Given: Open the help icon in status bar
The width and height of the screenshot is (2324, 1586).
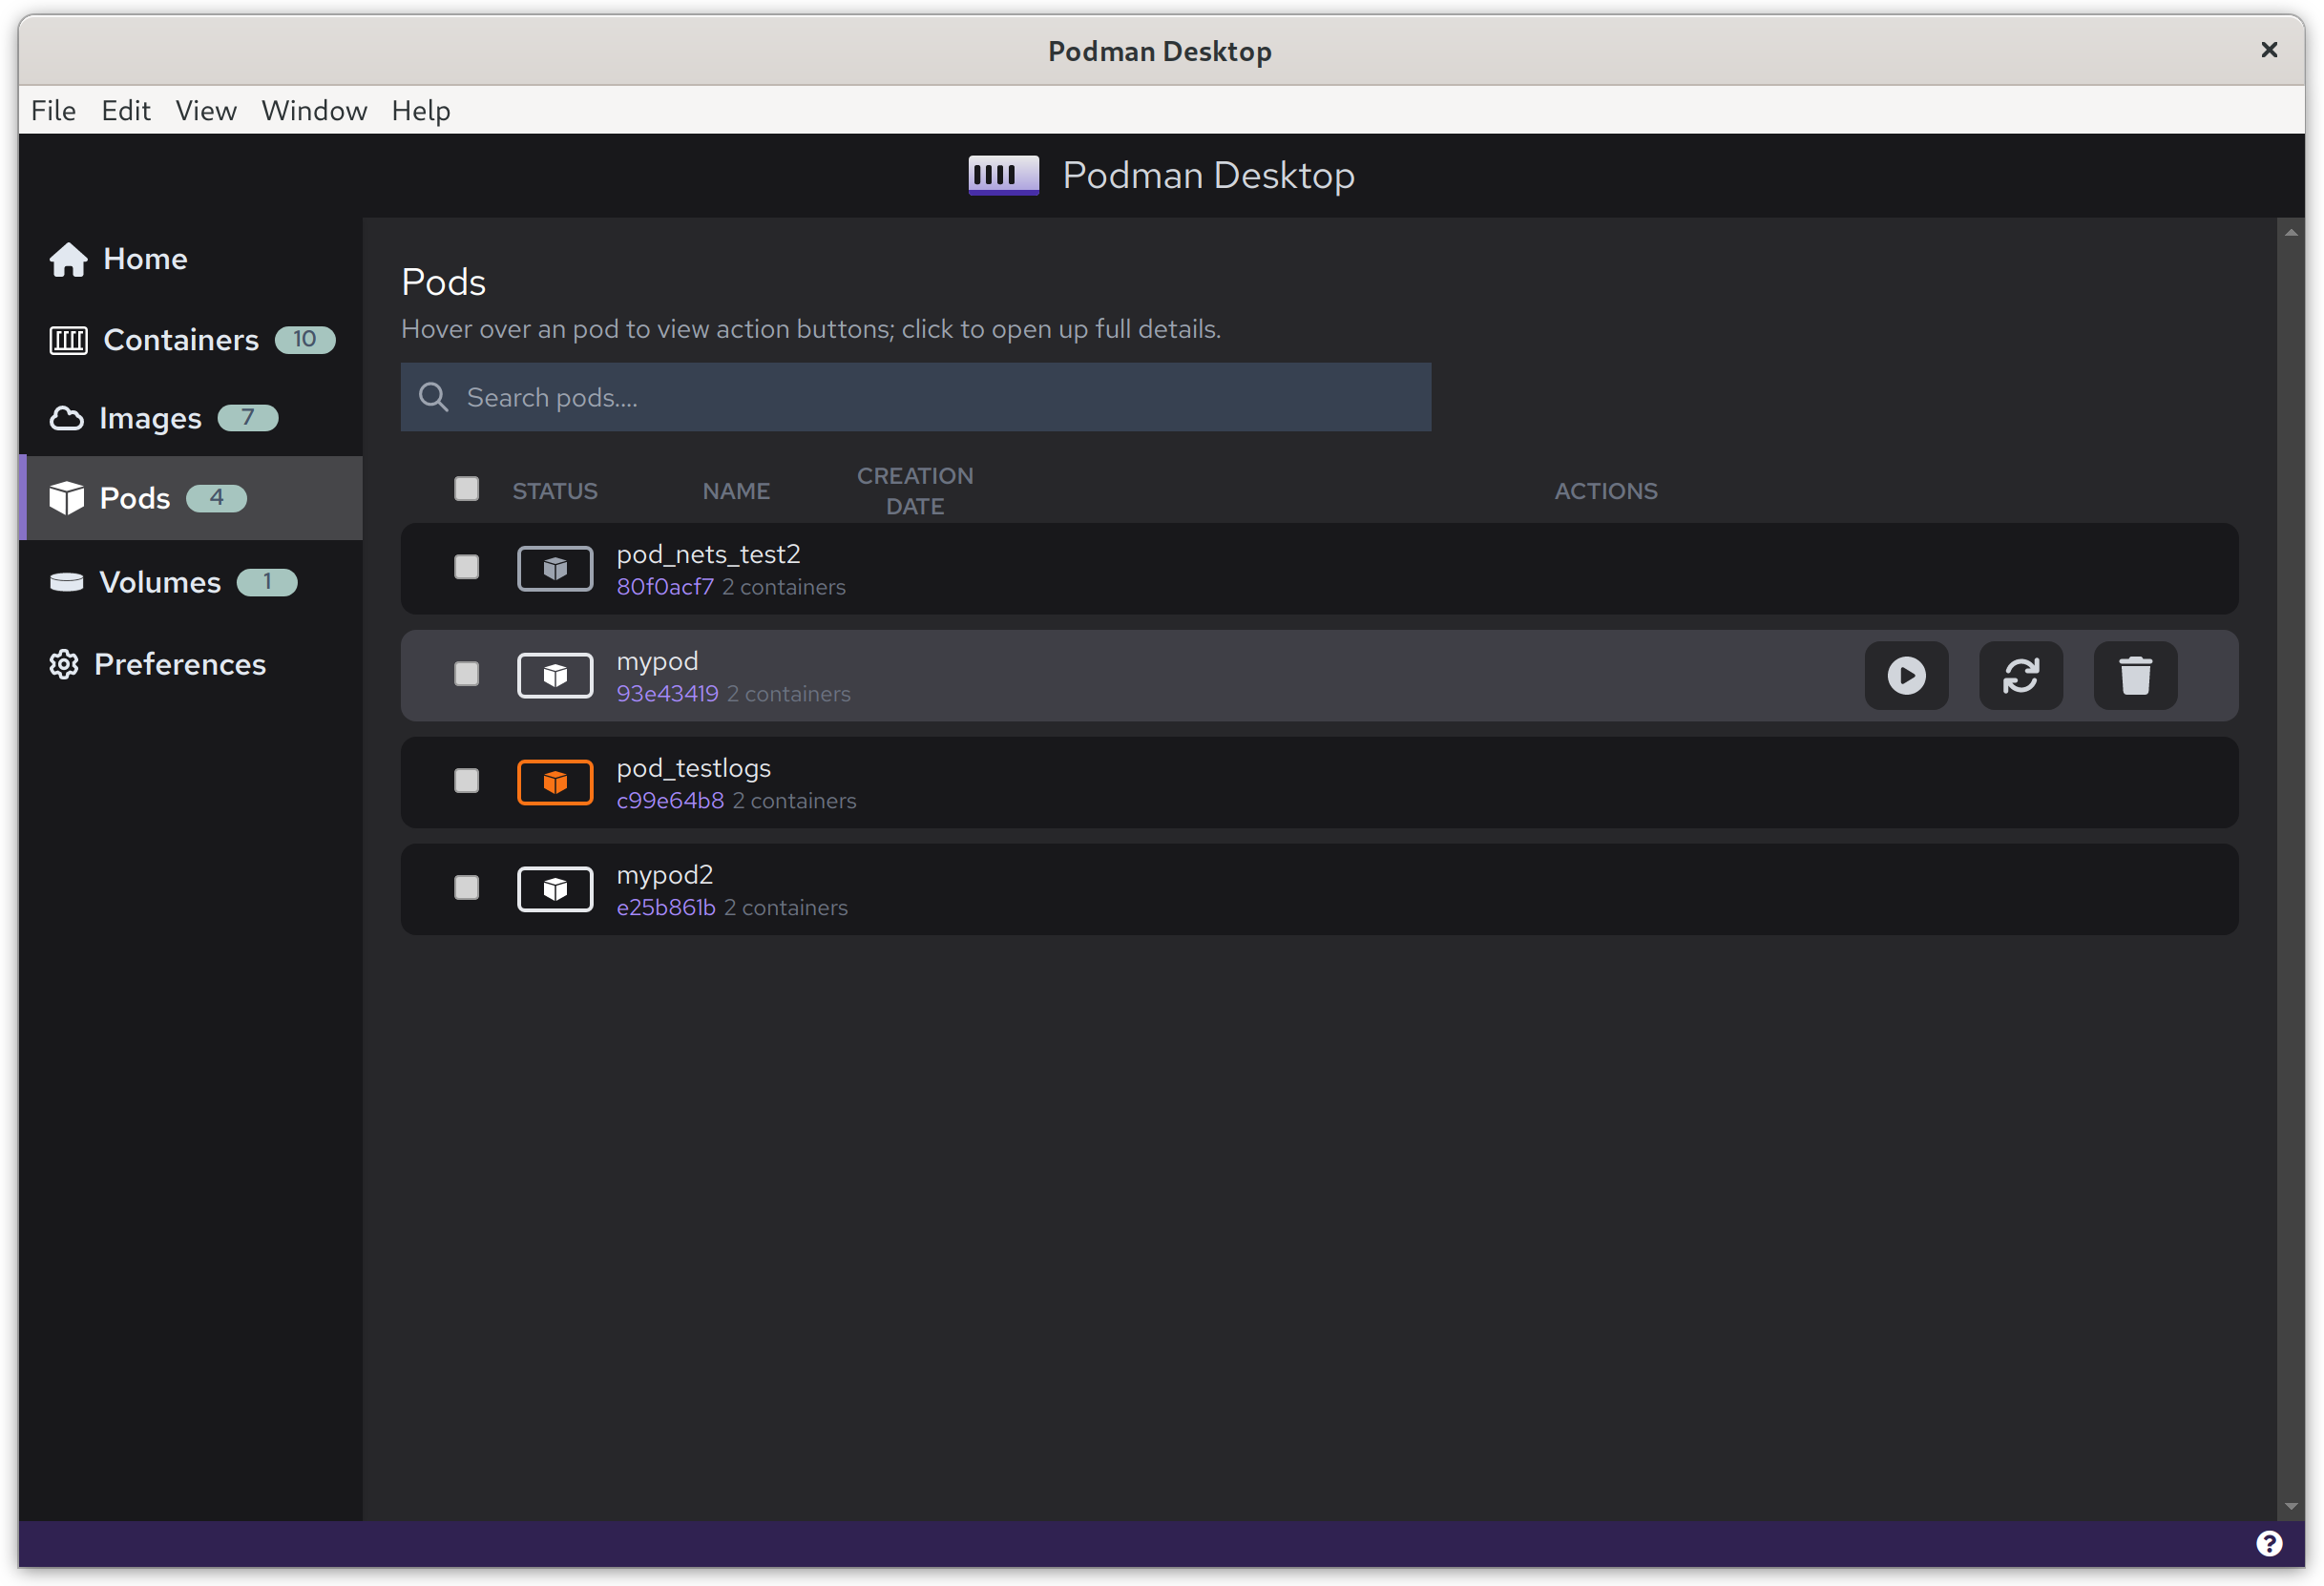Looking at the screenshot, I should point(2270,1543).
